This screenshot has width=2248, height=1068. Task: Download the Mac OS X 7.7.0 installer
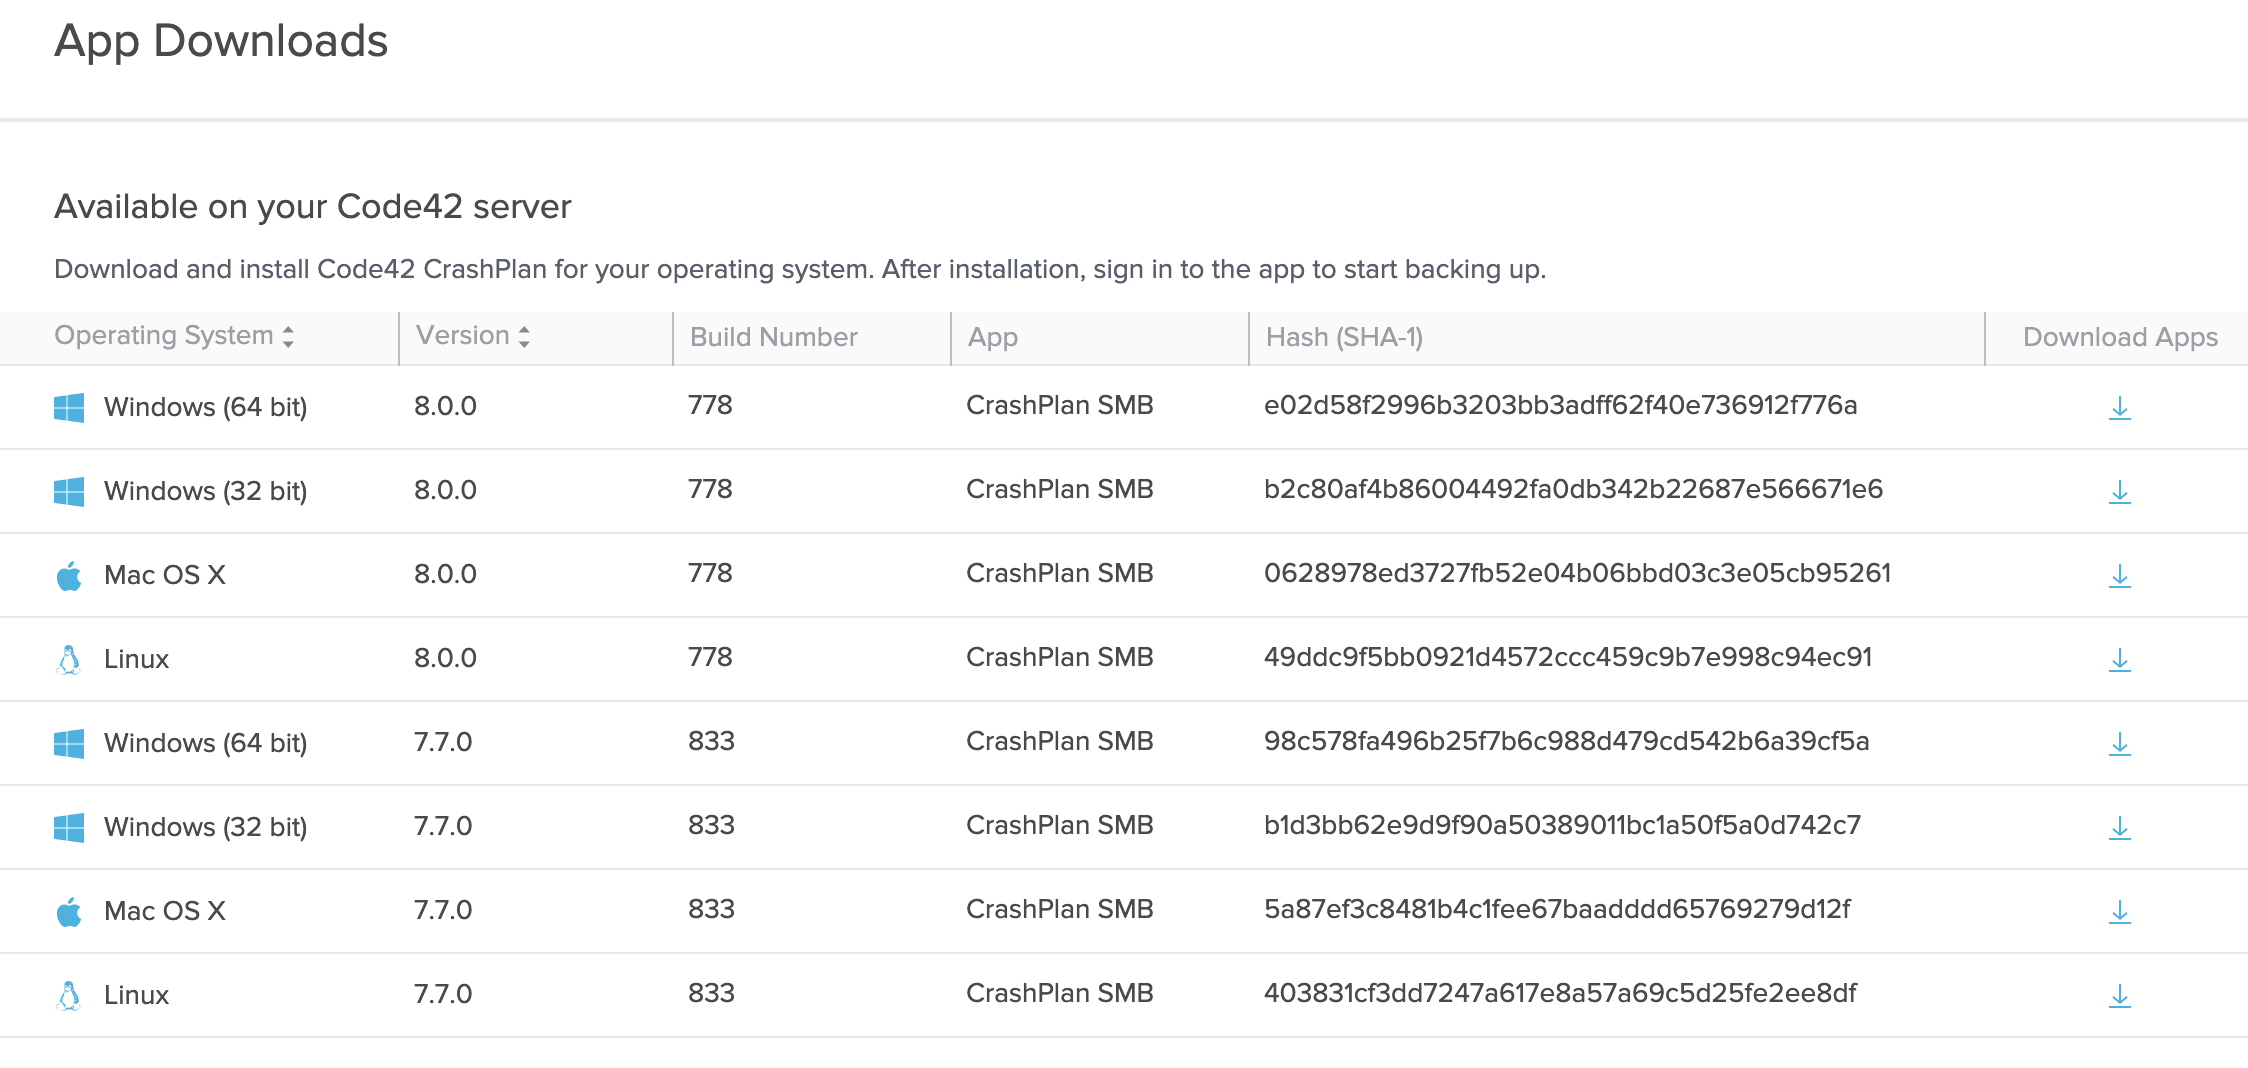pos(2119,912)
